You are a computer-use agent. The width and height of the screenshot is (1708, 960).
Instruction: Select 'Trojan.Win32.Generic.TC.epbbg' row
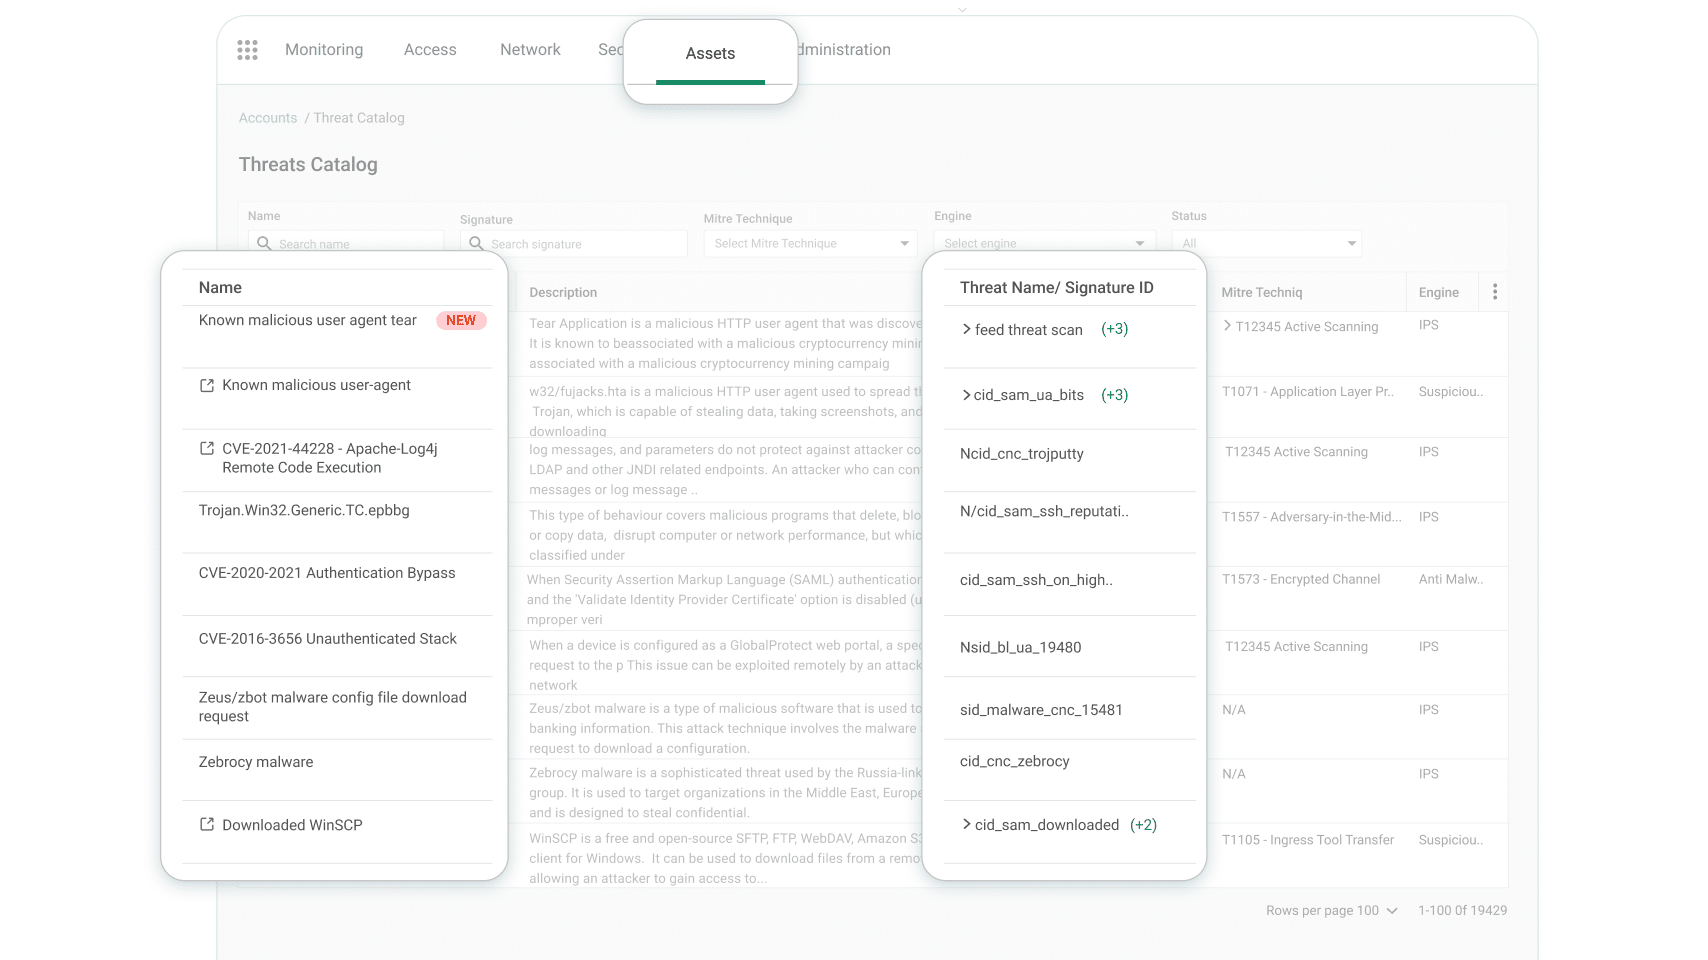pos(304,511)
